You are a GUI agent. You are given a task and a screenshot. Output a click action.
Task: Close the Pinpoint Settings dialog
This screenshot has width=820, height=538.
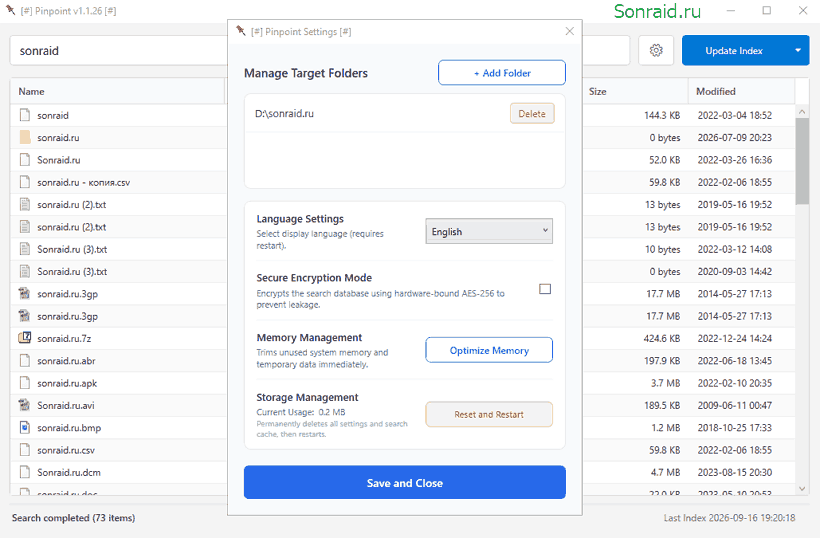click(570, 31)
